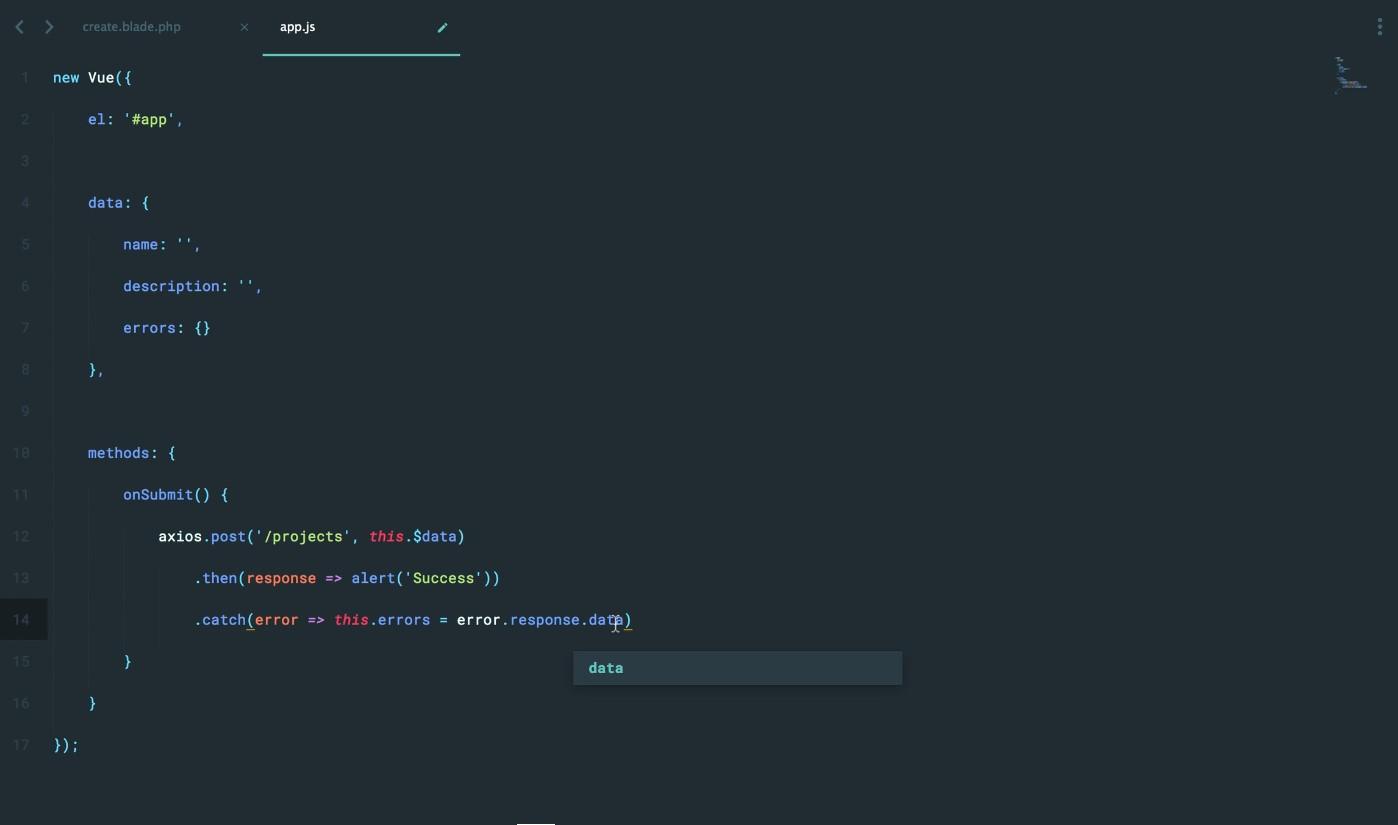Click highlighted line number 14
Screen dimensions: 1398x825
[21, 620]
